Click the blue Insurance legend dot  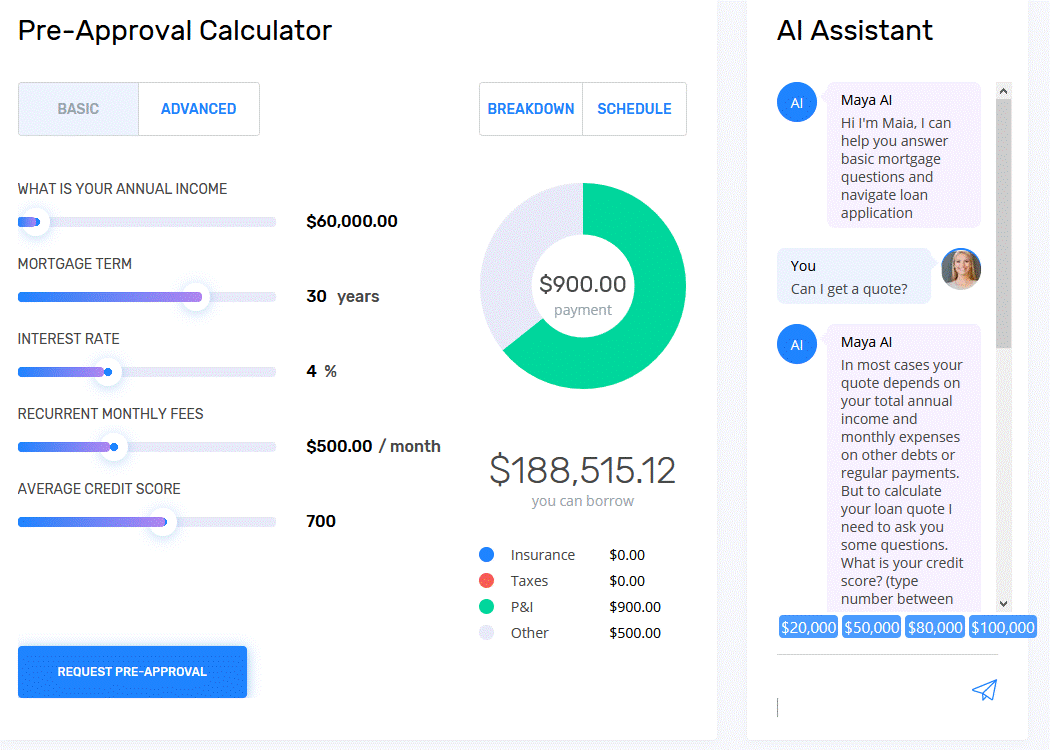click(x=487, y=554)
